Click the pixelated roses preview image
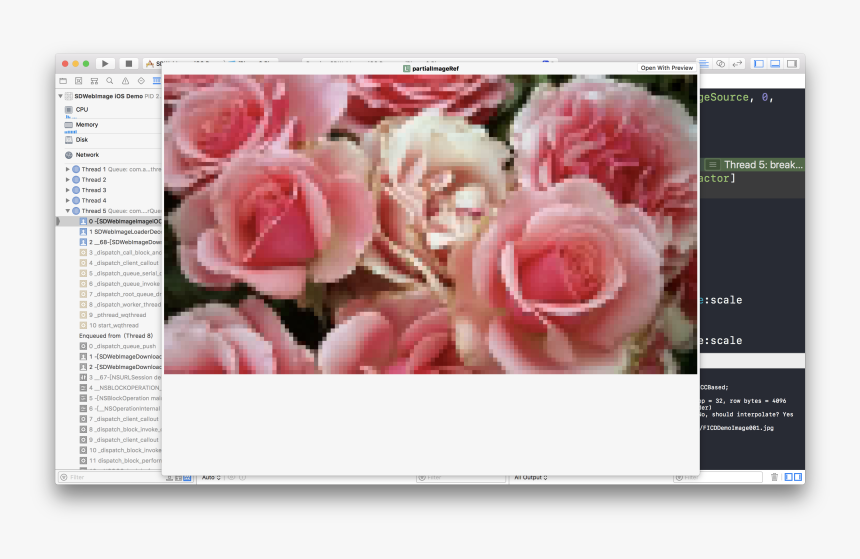This screenshot has width=860, height=559. 431,224
